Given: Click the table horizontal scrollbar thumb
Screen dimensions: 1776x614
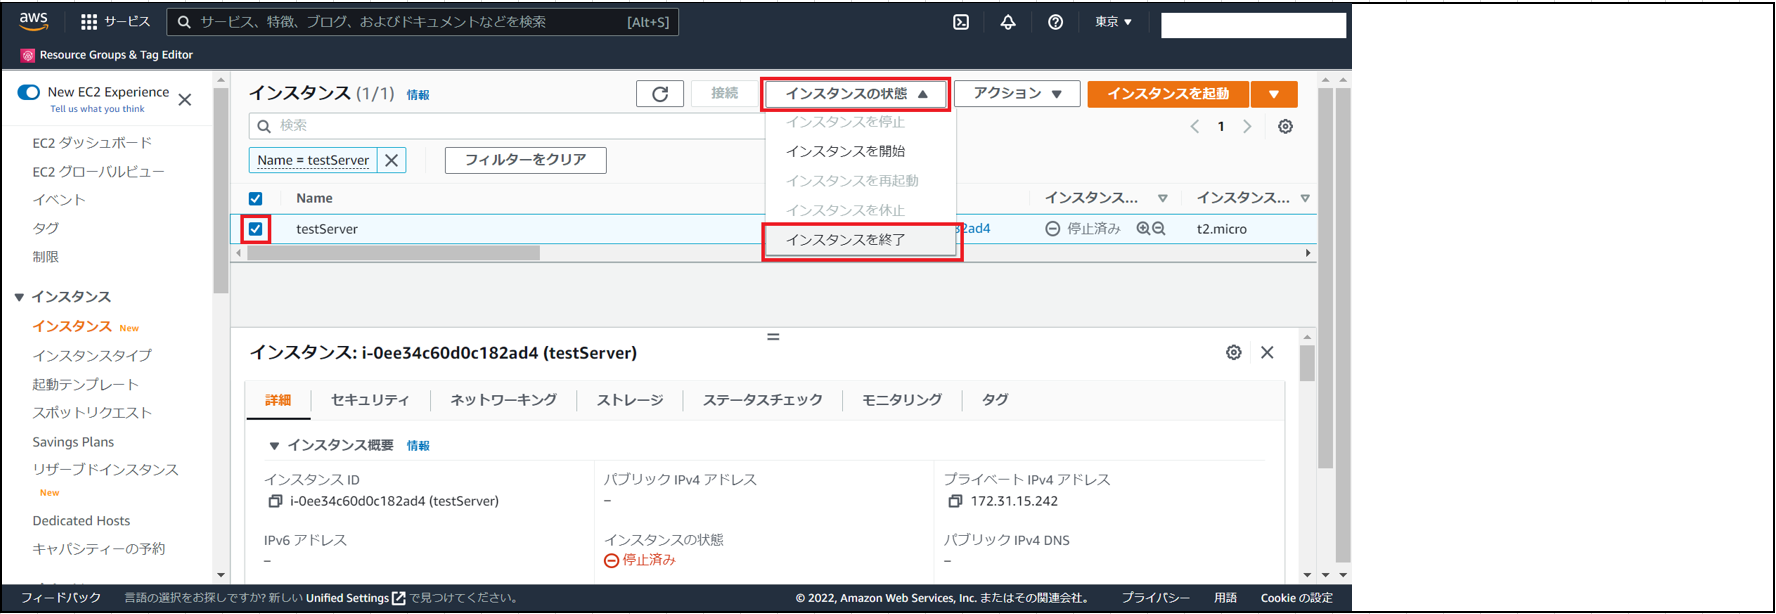Looking at the screenshot, I should point(394,253).
